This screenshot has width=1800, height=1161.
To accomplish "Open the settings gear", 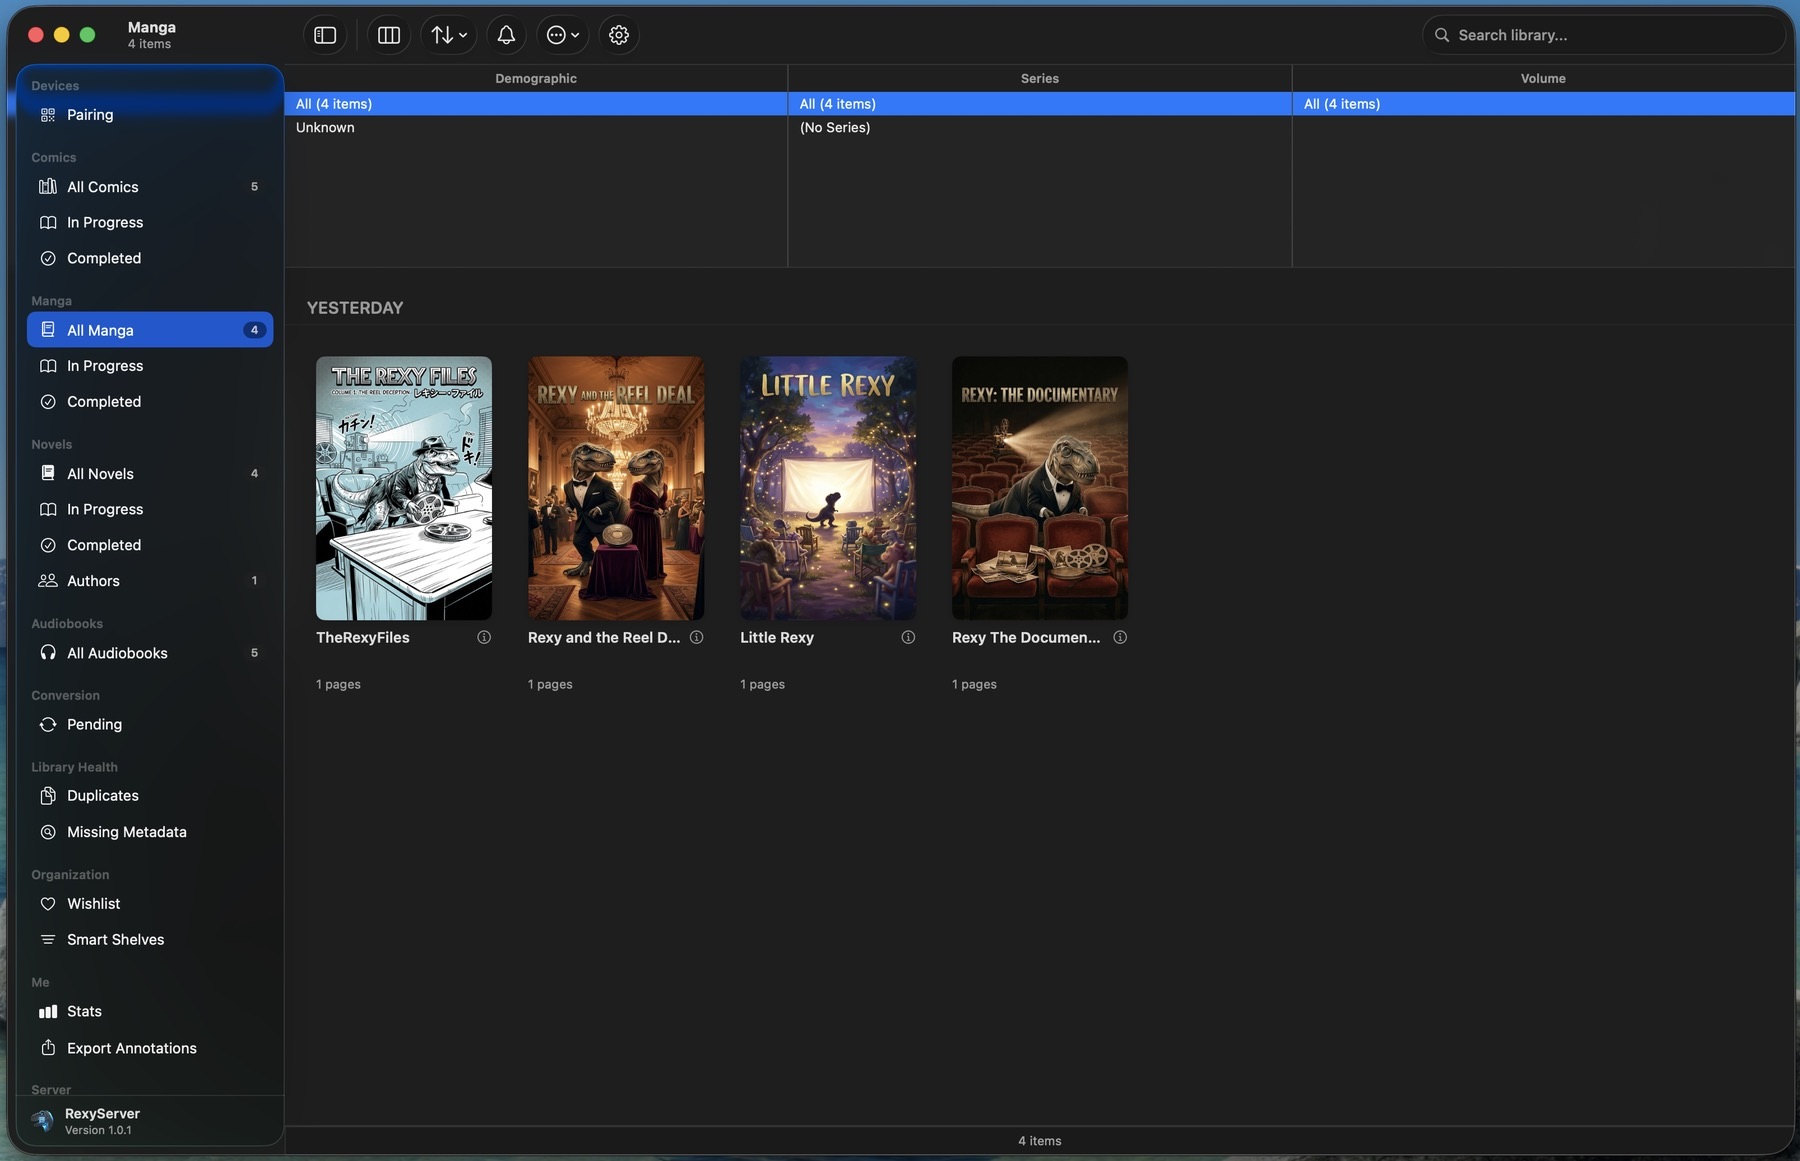I will [x=619, y=35].
